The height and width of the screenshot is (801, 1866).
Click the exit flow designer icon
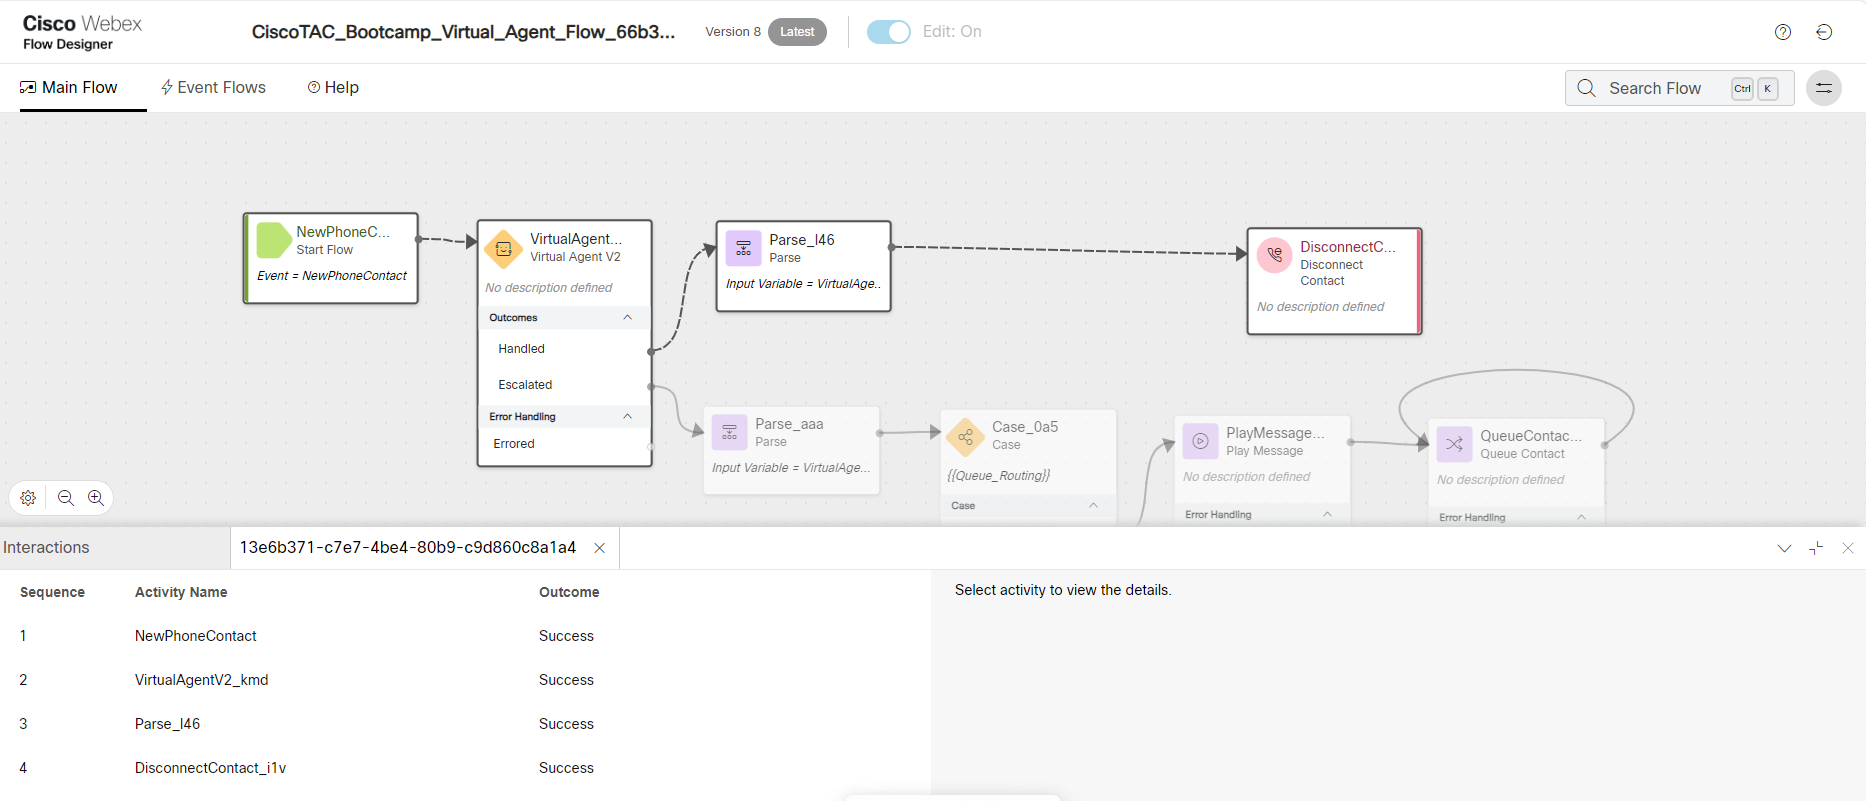pyautogui.click(x=1824, y=32)
